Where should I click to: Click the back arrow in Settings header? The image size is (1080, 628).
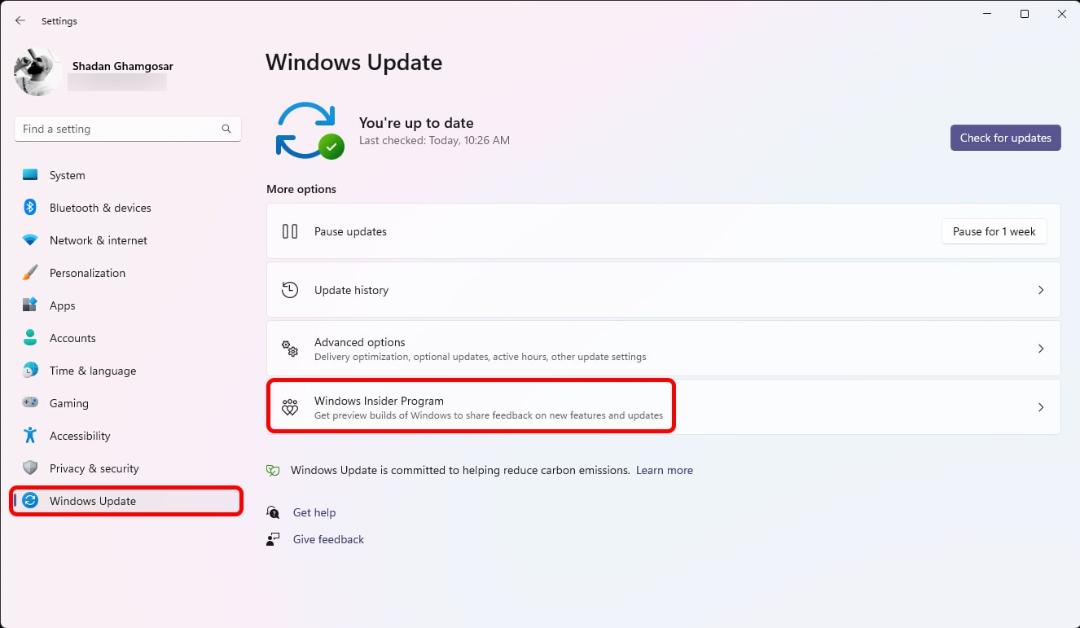20,21
